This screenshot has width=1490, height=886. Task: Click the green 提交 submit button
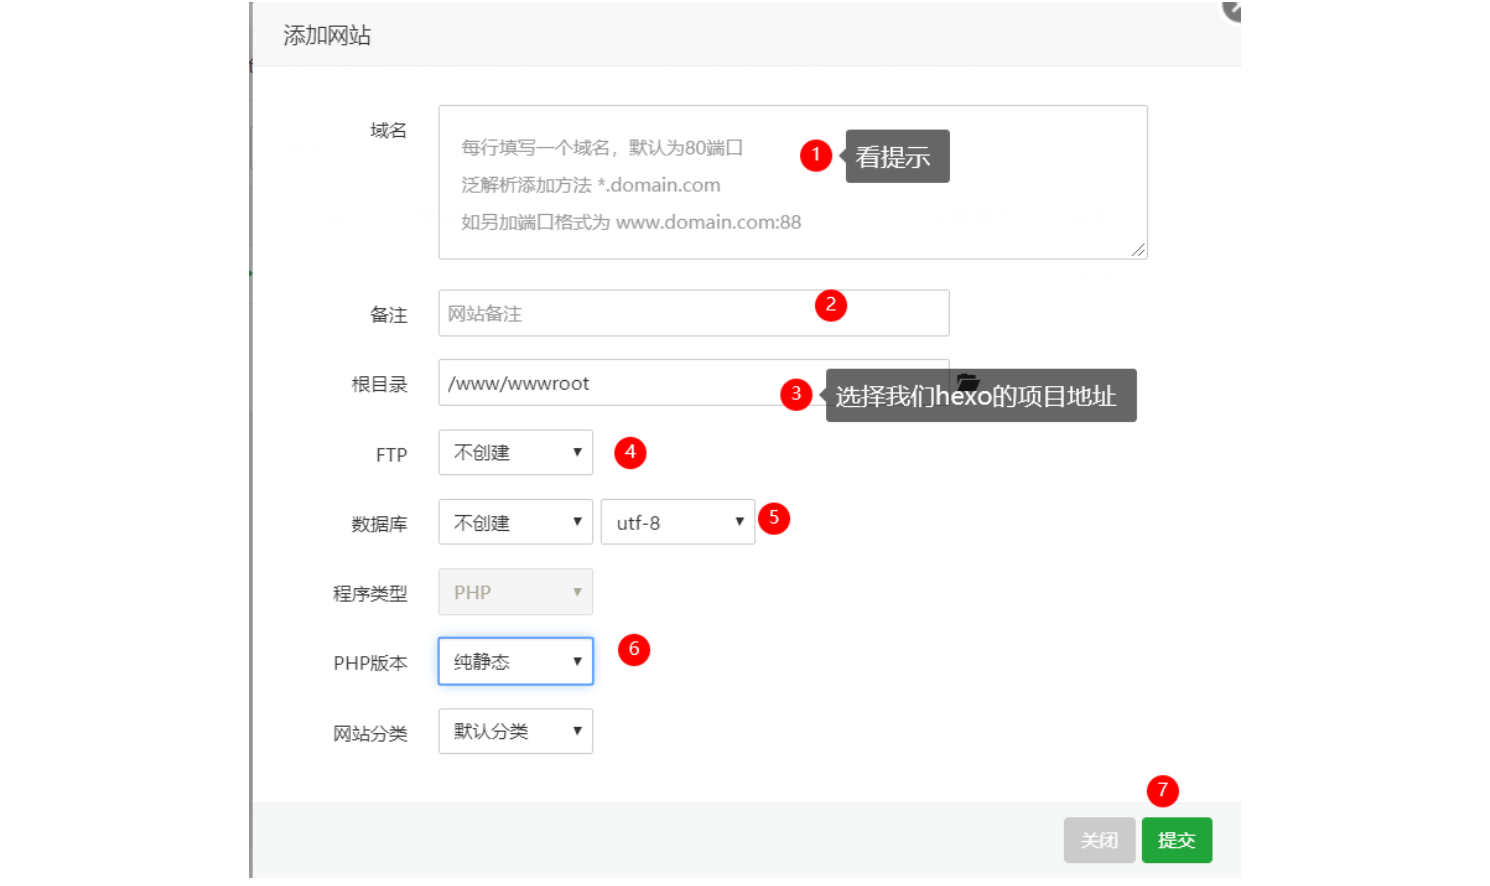pyautogui.click(x=1177, y=840)
